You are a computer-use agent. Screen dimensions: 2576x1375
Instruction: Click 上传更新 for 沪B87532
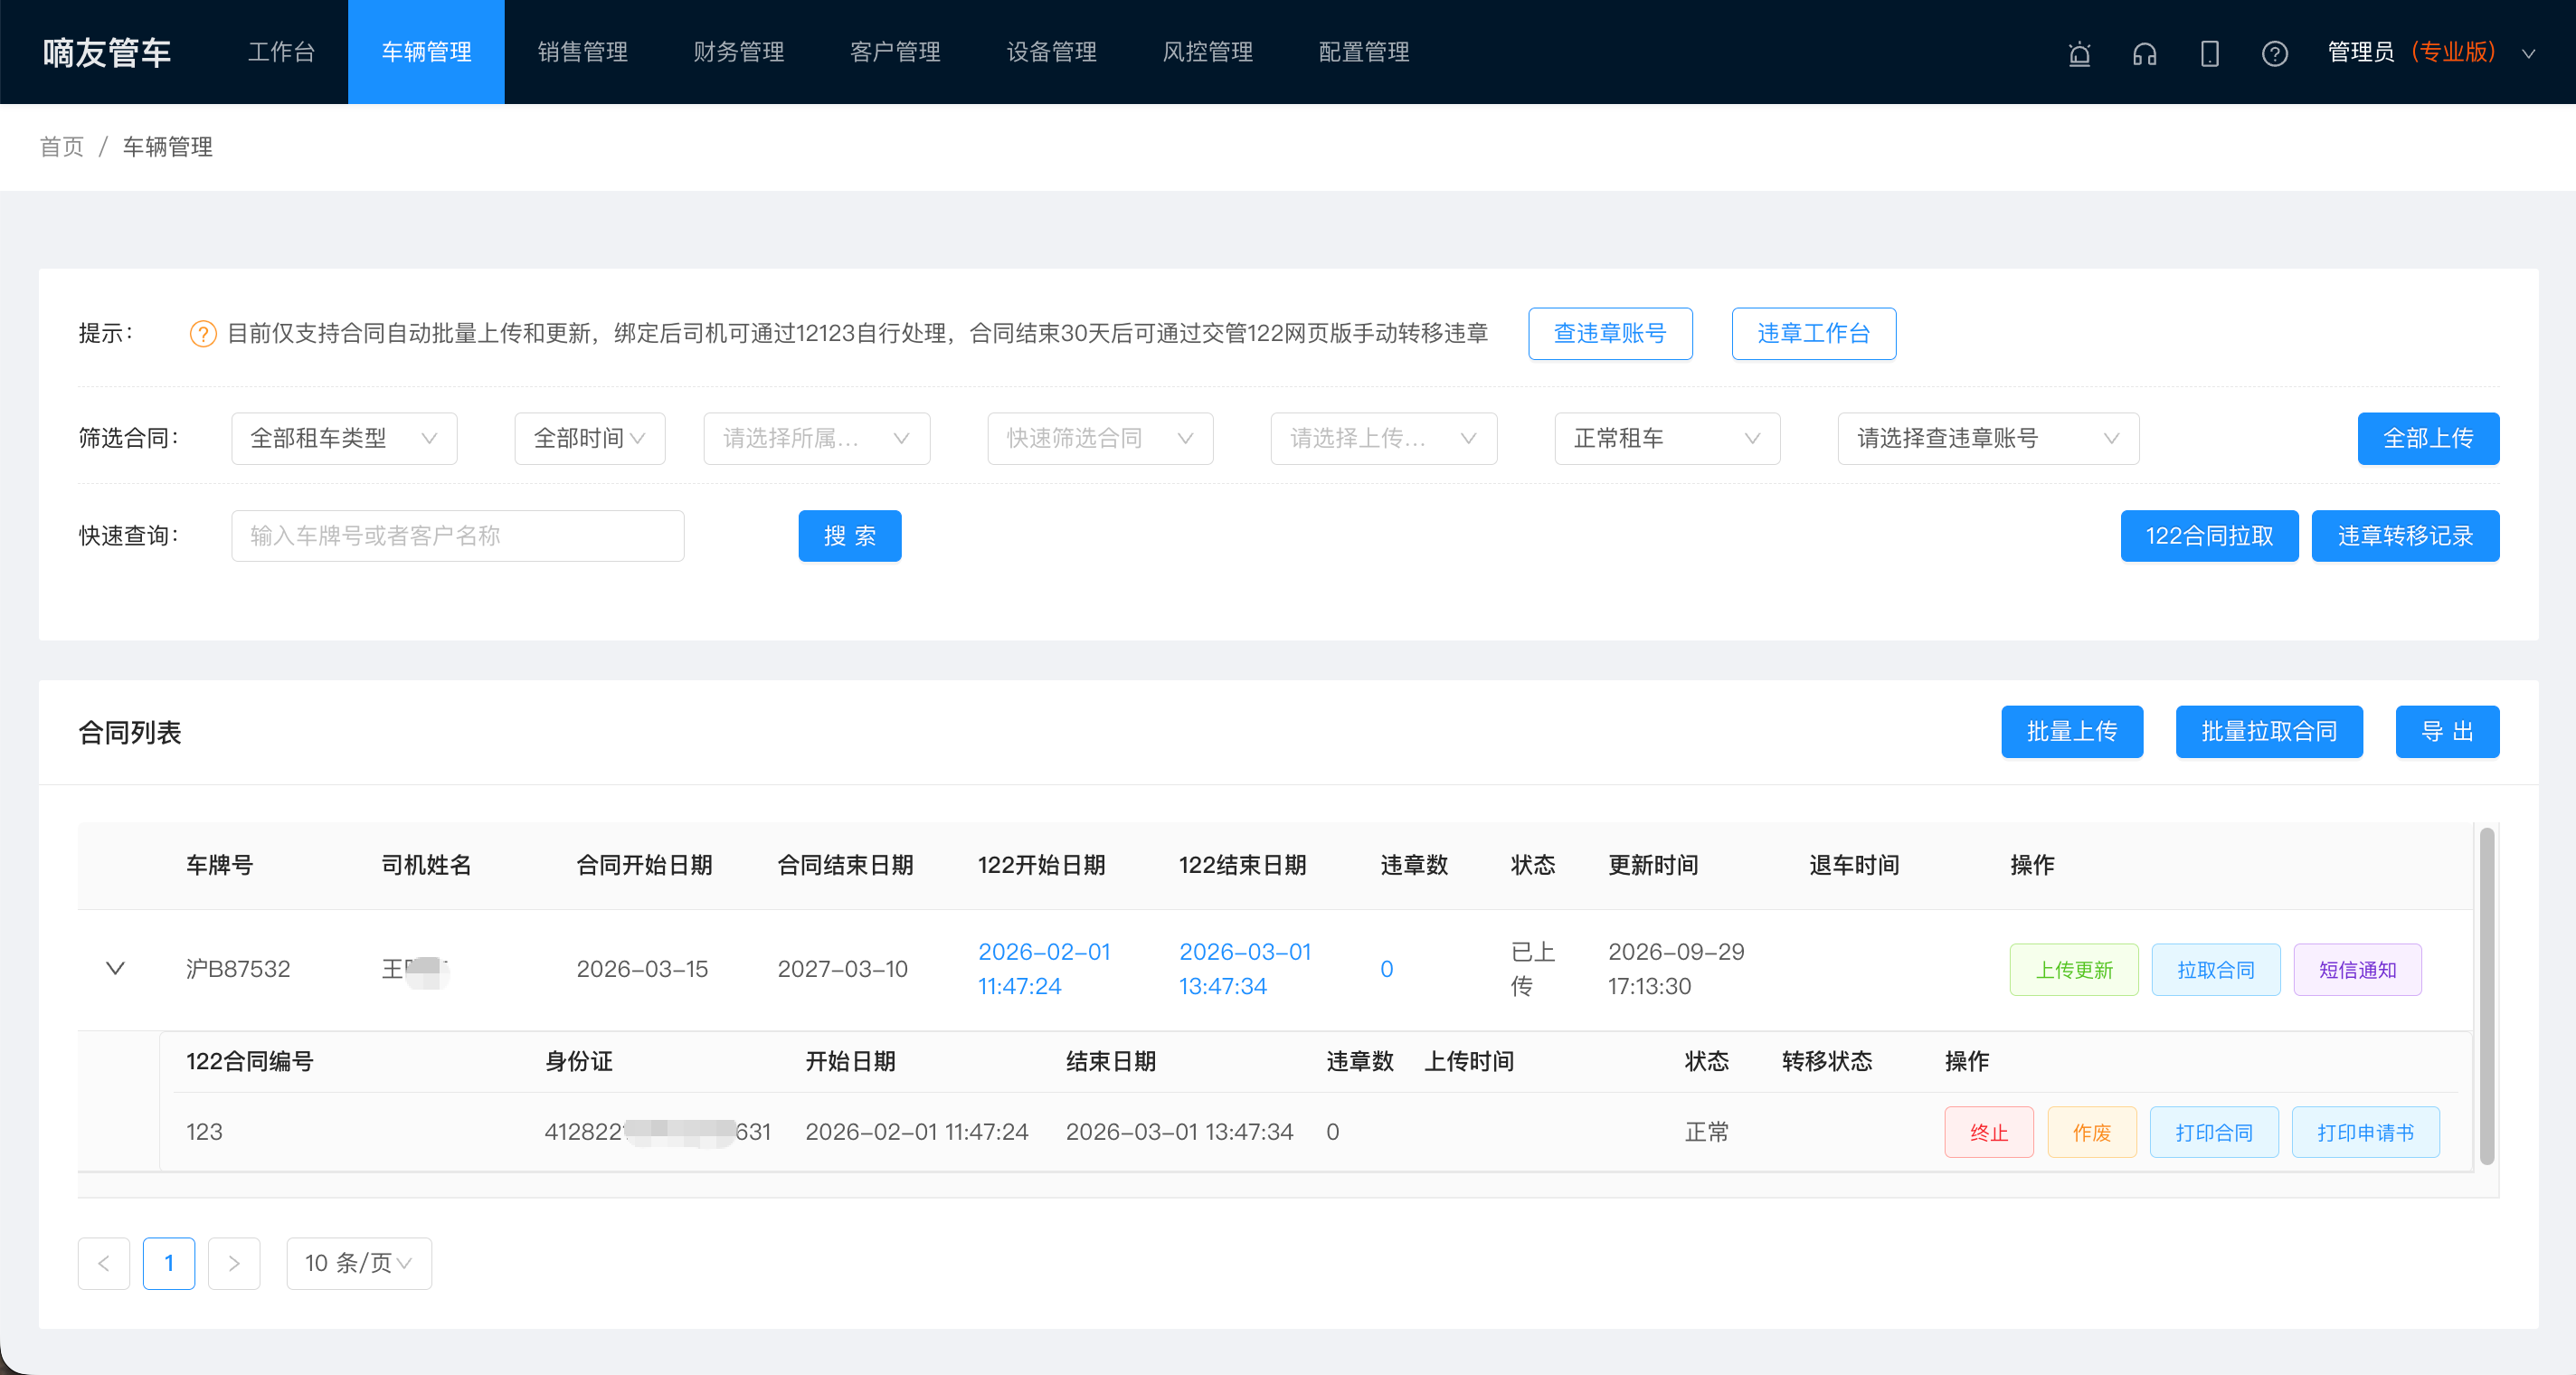(x=2074, y=969)
